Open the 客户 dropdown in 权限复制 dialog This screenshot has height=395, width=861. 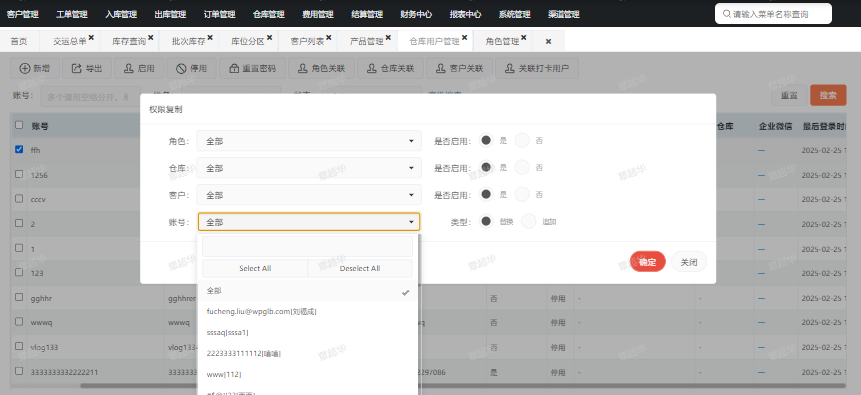[309, 194]
